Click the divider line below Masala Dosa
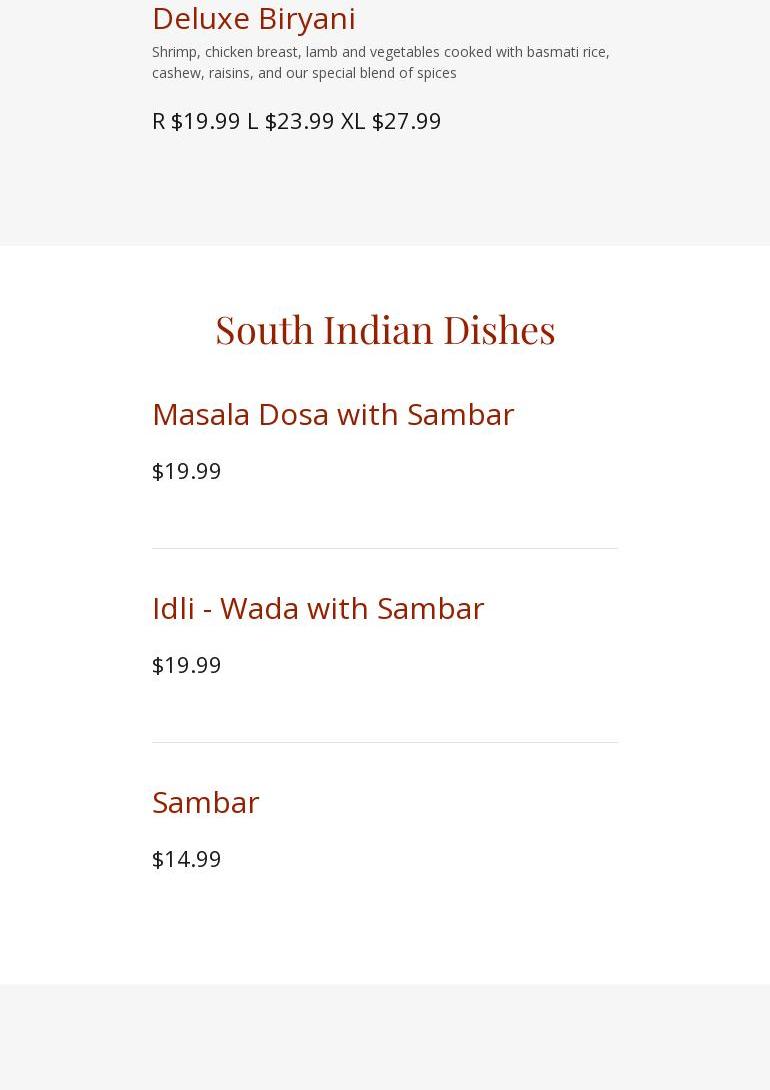 coord(385,548)
